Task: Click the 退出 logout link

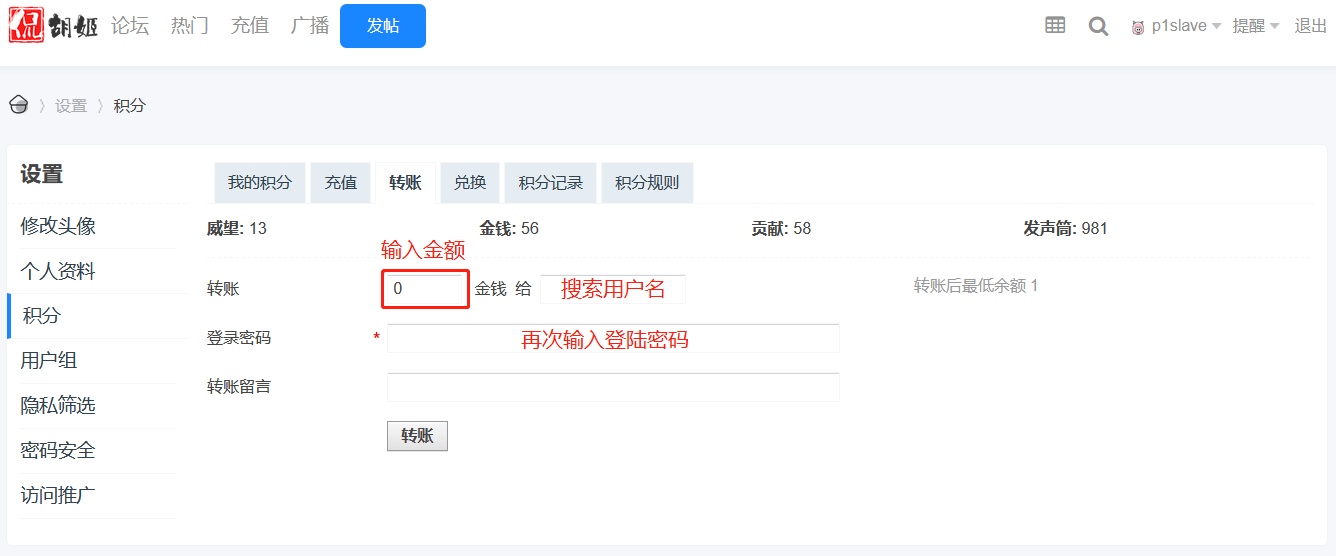Action: (x=1311, y=27)
